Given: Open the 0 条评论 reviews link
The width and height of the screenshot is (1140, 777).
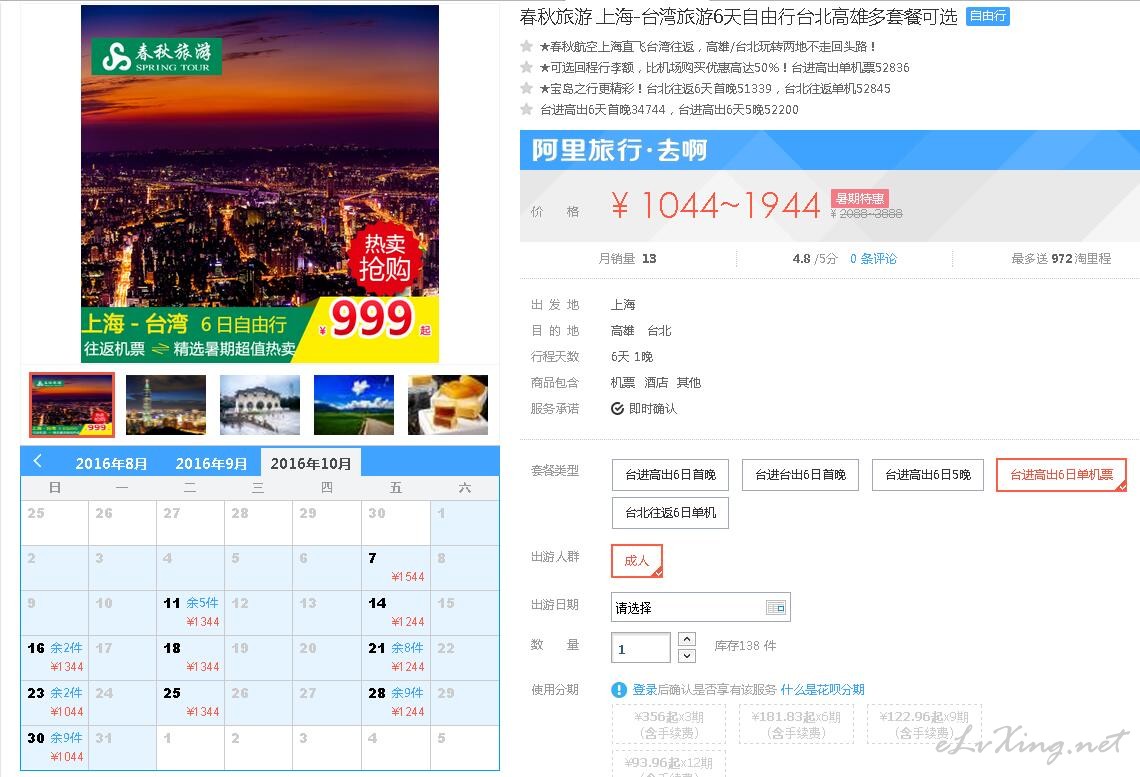Looking at the screenshot, I should click(873, 259).
